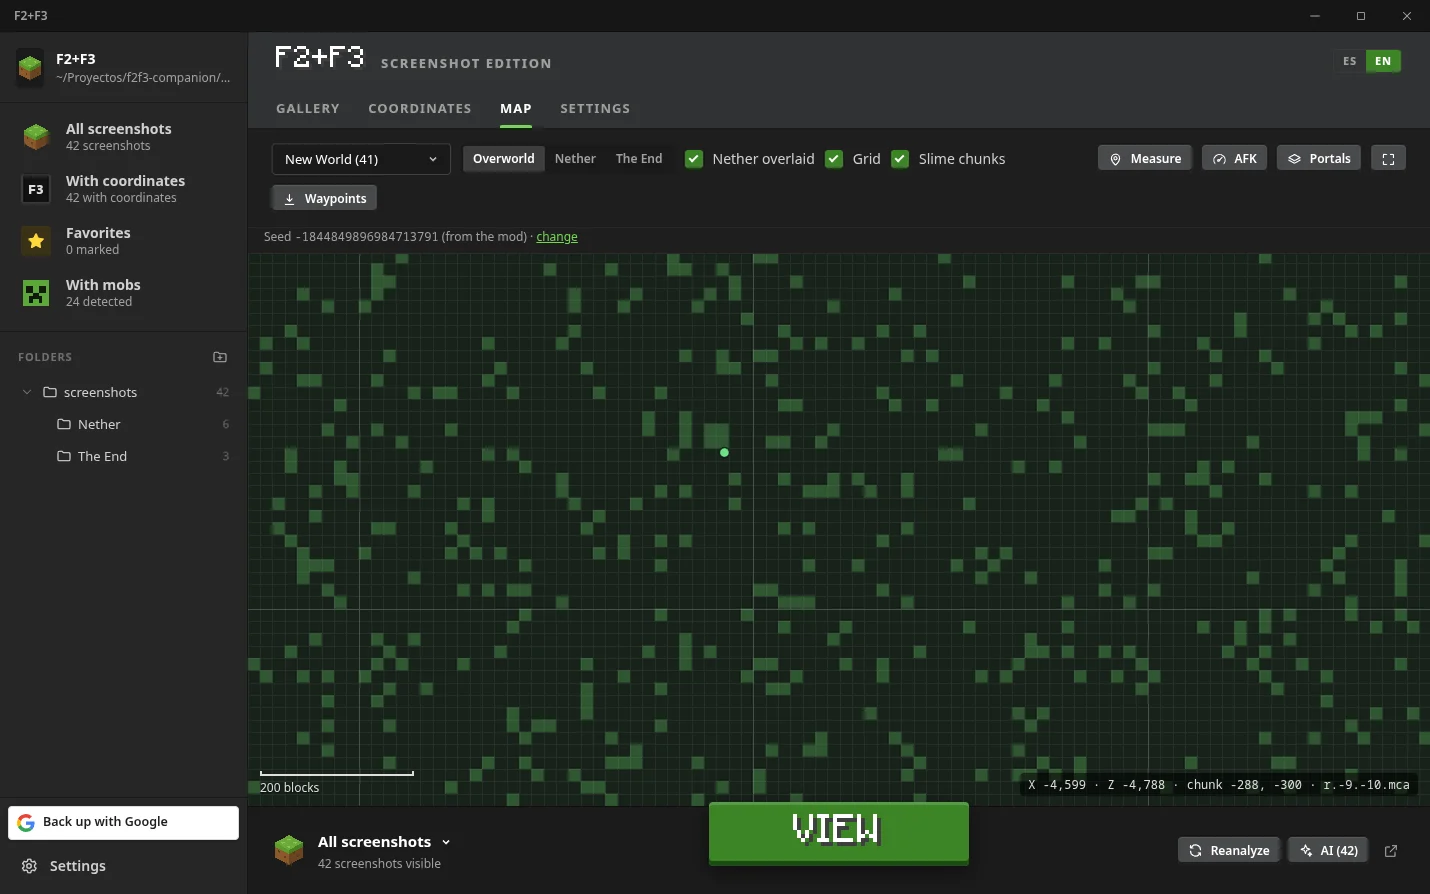1430x894 pixels.
Task: Uncheck the Slime chunks checkbox
Action: coord(900,159)
